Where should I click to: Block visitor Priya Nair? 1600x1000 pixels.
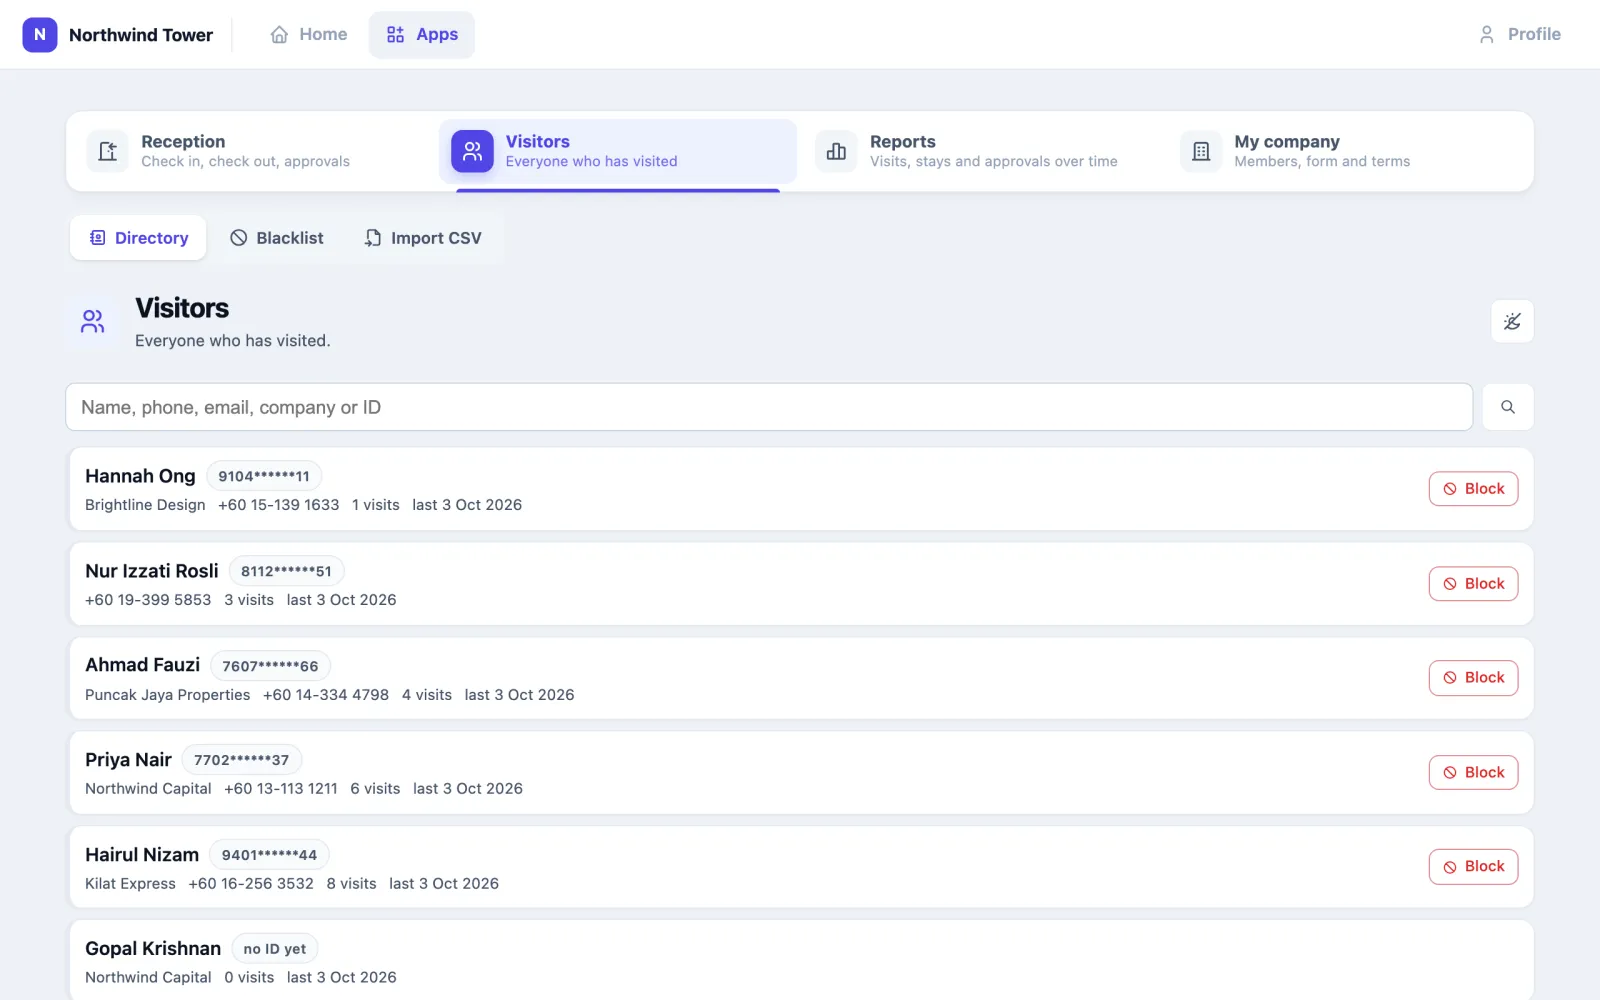[x=1473, y=772]
